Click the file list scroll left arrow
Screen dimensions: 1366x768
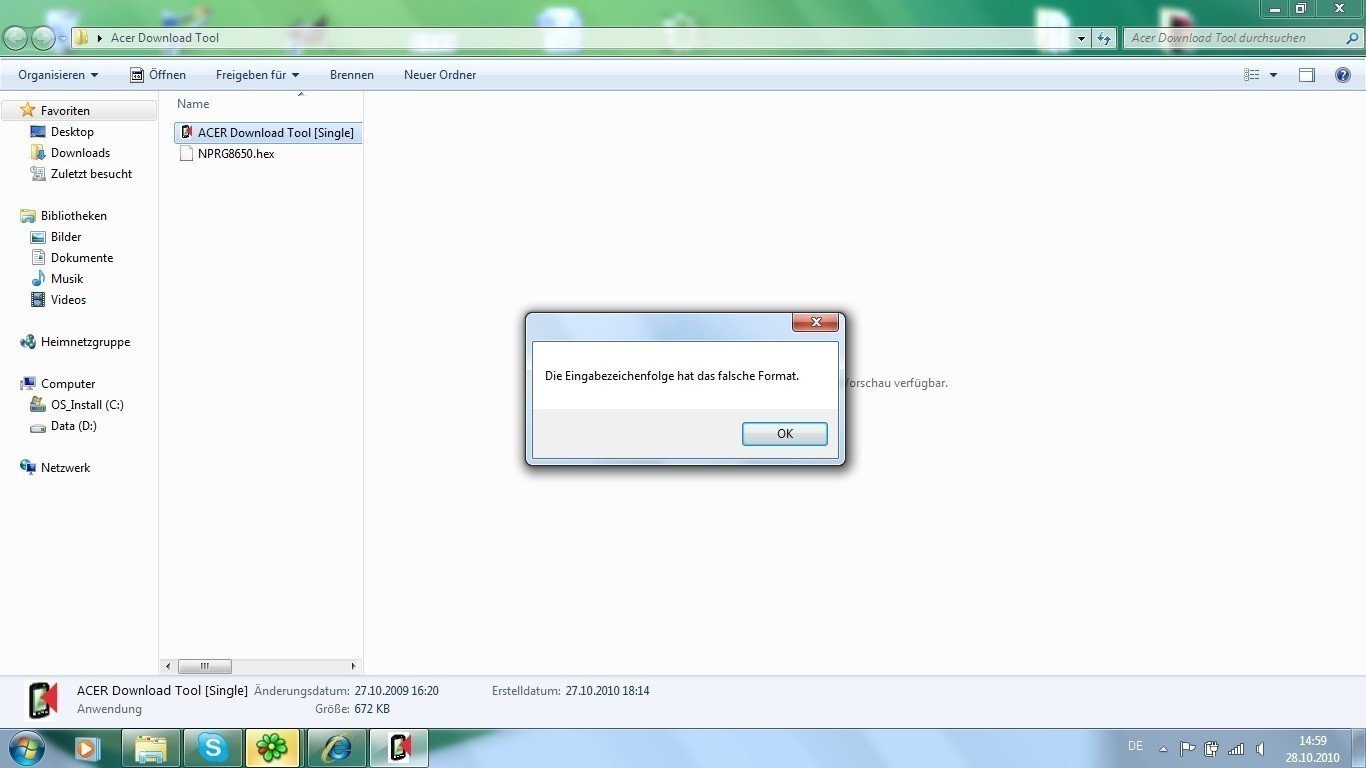(x=168, y=666)
